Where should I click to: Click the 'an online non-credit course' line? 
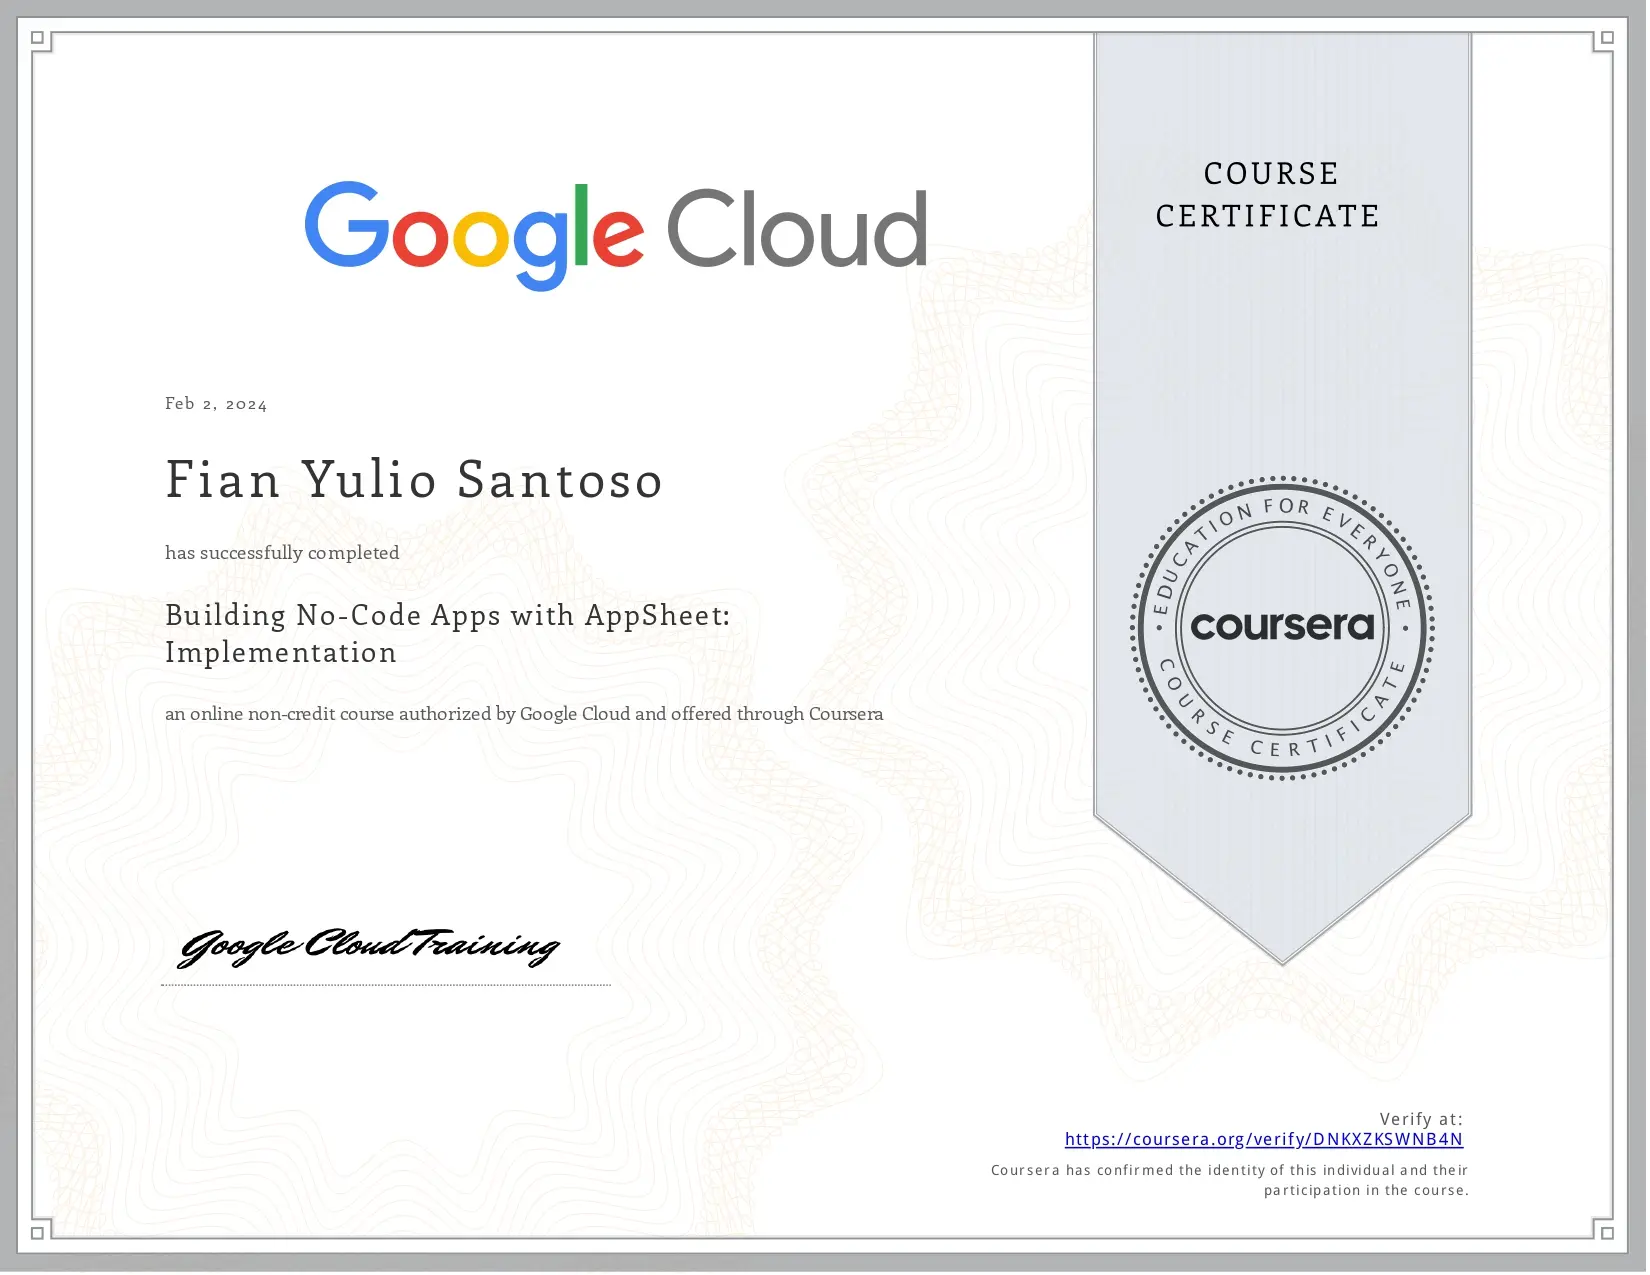click(x=524, y=715)
